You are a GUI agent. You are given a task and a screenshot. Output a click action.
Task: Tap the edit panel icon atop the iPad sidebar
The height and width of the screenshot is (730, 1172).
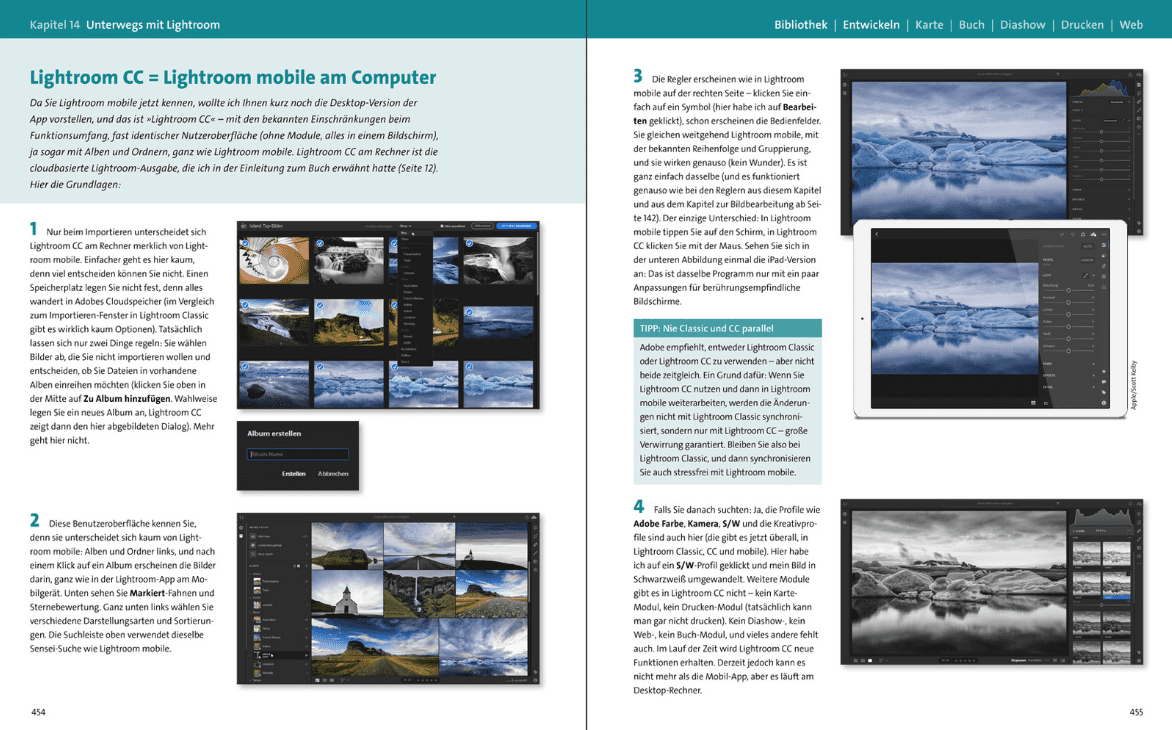point(1104,245)
